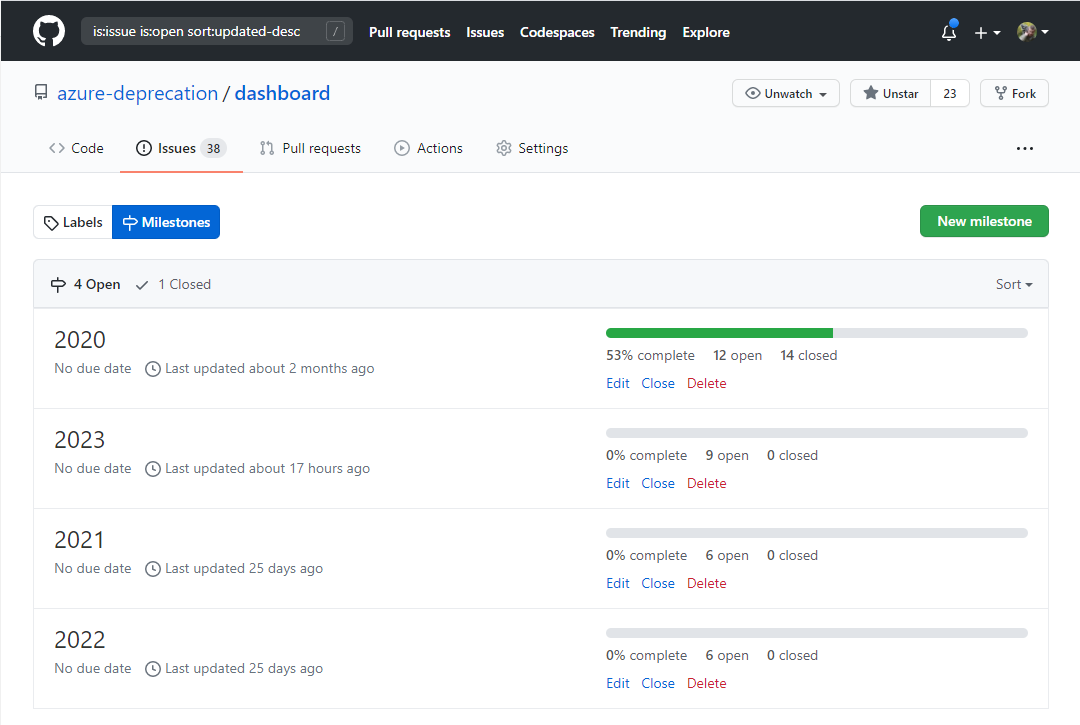Switch to repository Pull requests tab
This screenshot has height=725, width=1080.
310,148
